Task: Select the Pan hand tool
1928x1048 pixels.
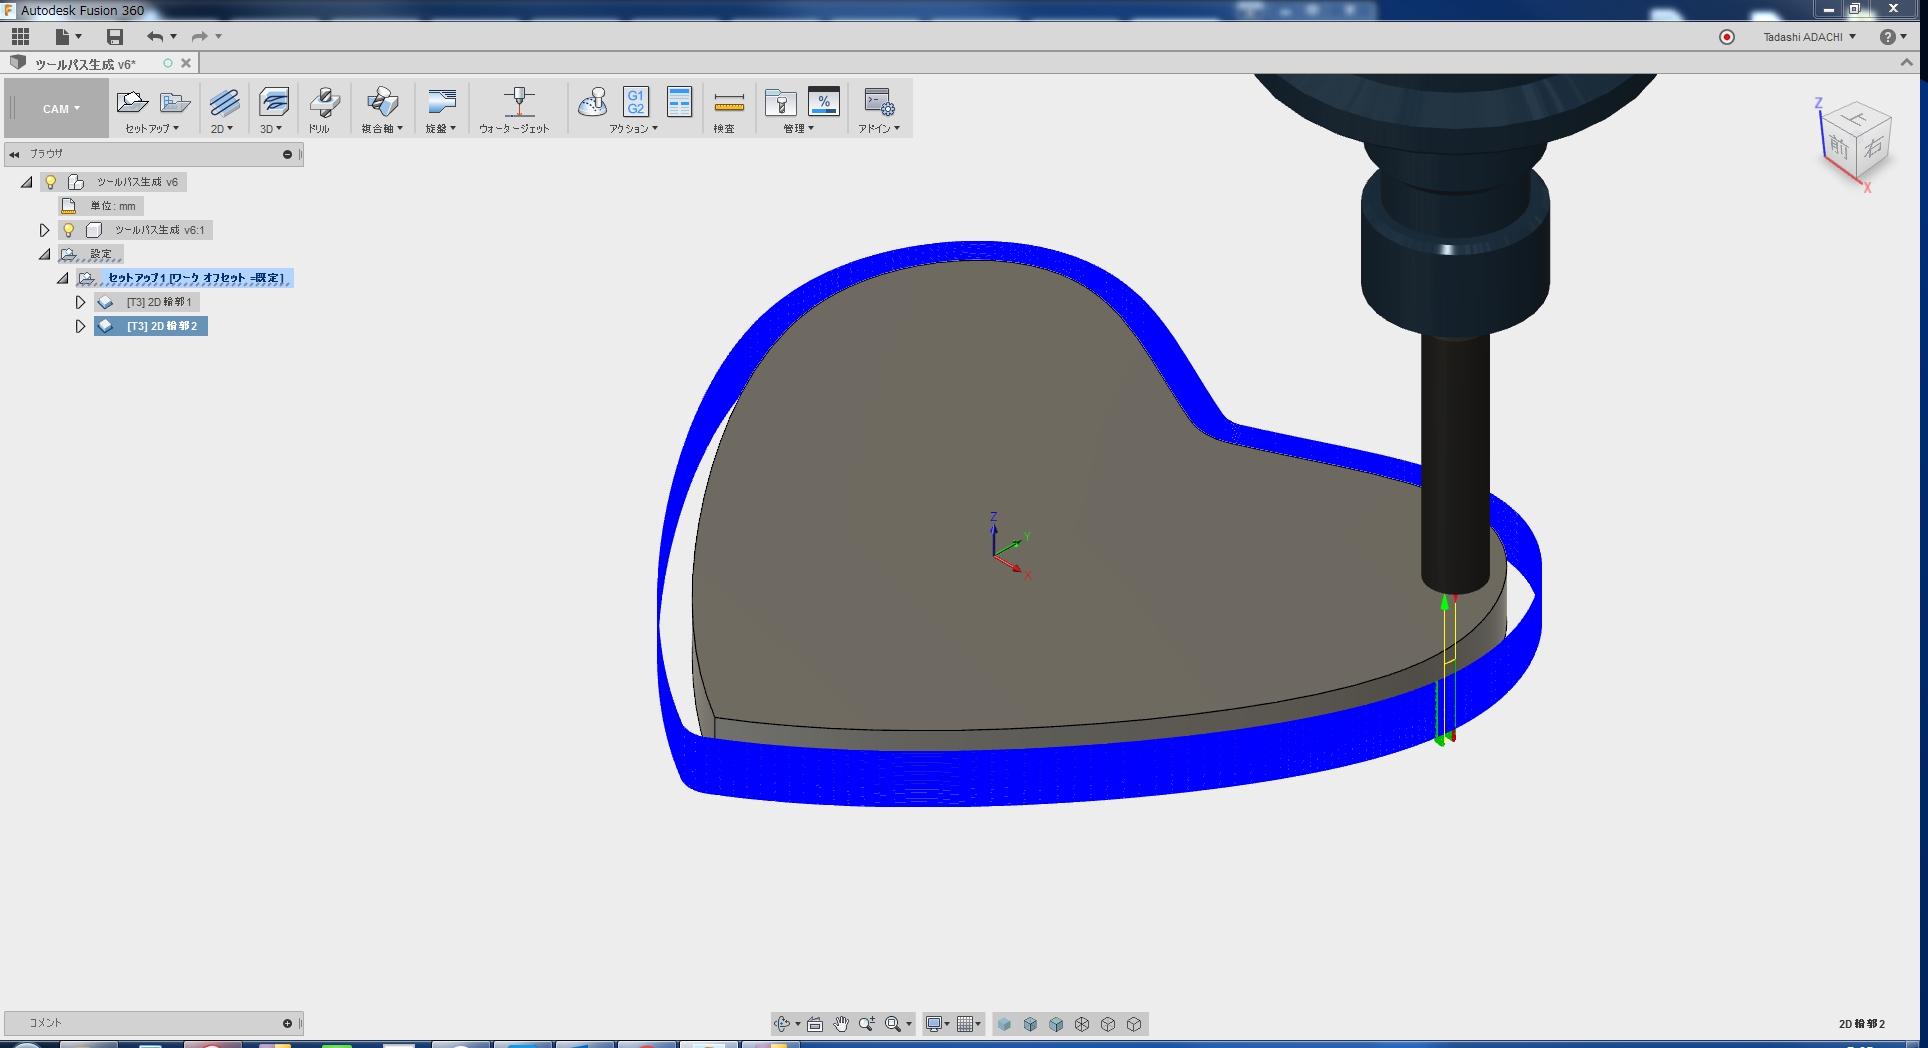Action: click(x=841, y=1023)
